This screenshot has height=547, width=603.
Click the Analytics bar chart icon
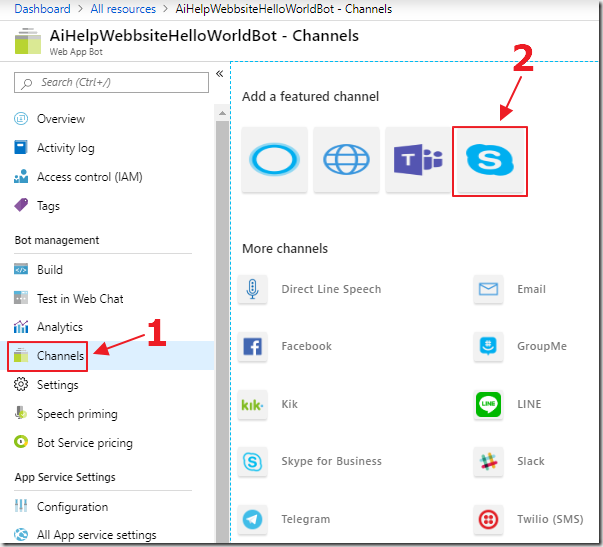(x=21, y=327)
